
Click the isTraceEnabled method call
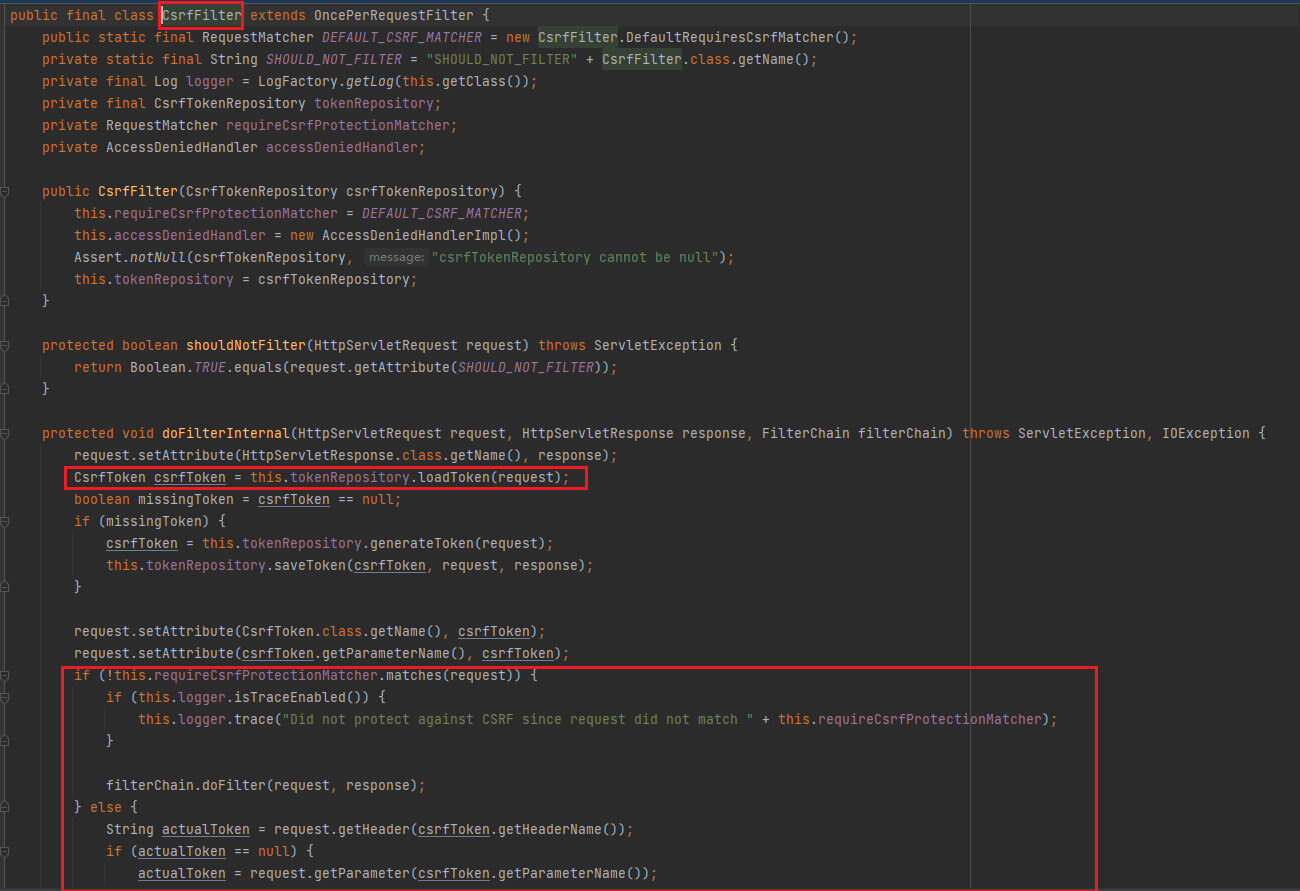(x=290, y=697)
